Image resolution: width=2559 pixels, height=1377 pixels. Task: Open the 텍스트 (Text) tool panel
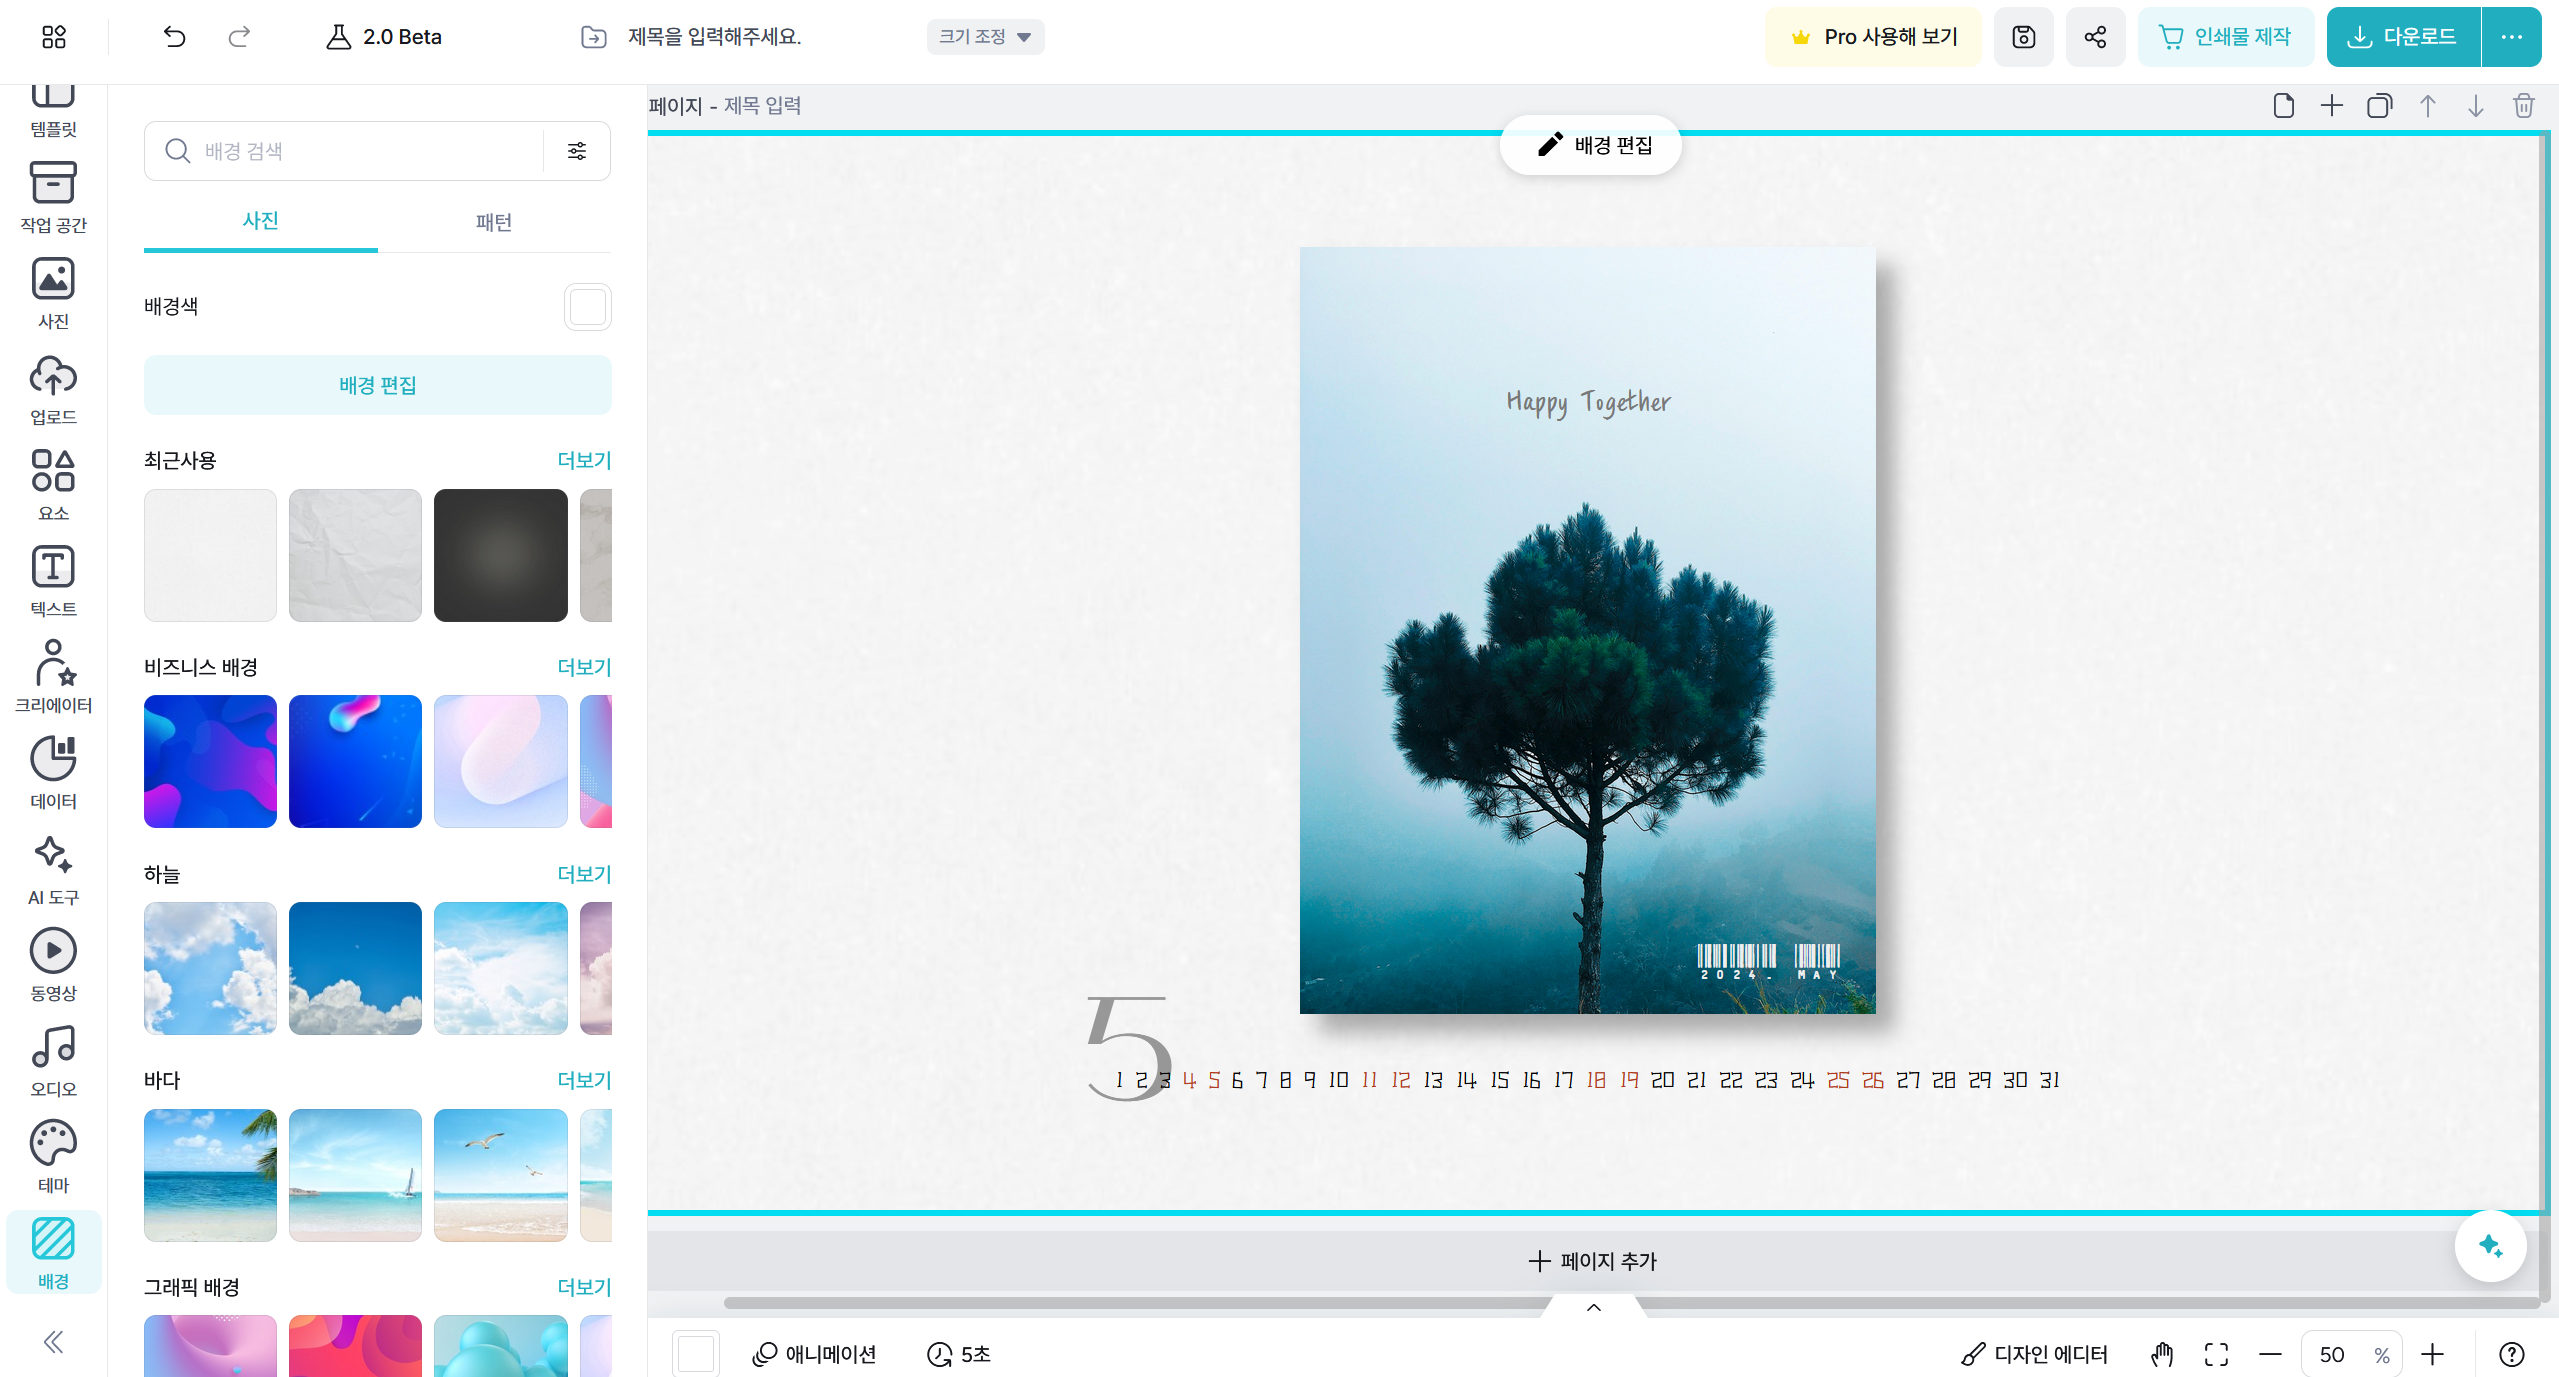click(53, 580)
